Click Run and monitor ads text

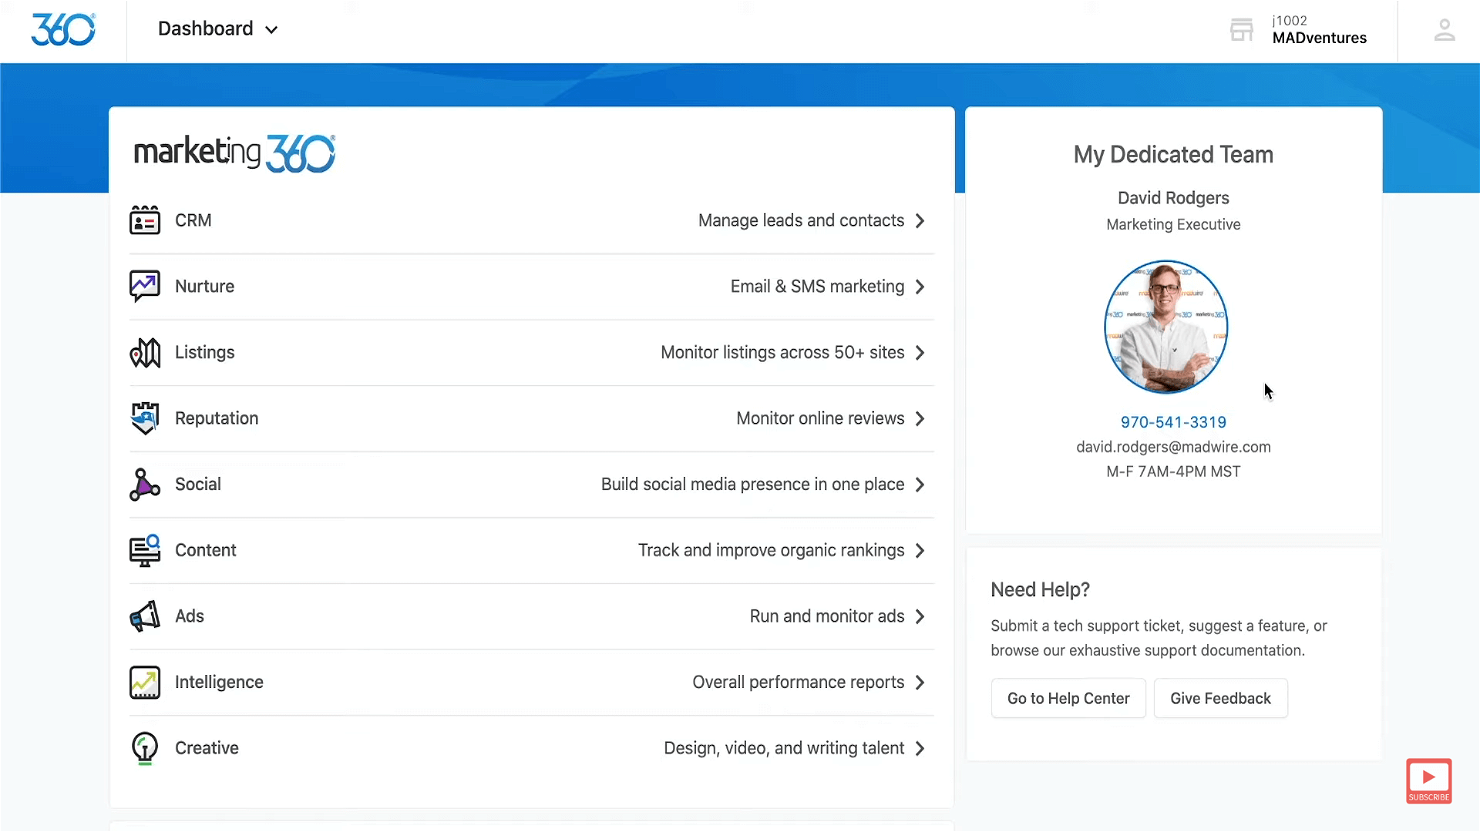(x=827, y=616)
